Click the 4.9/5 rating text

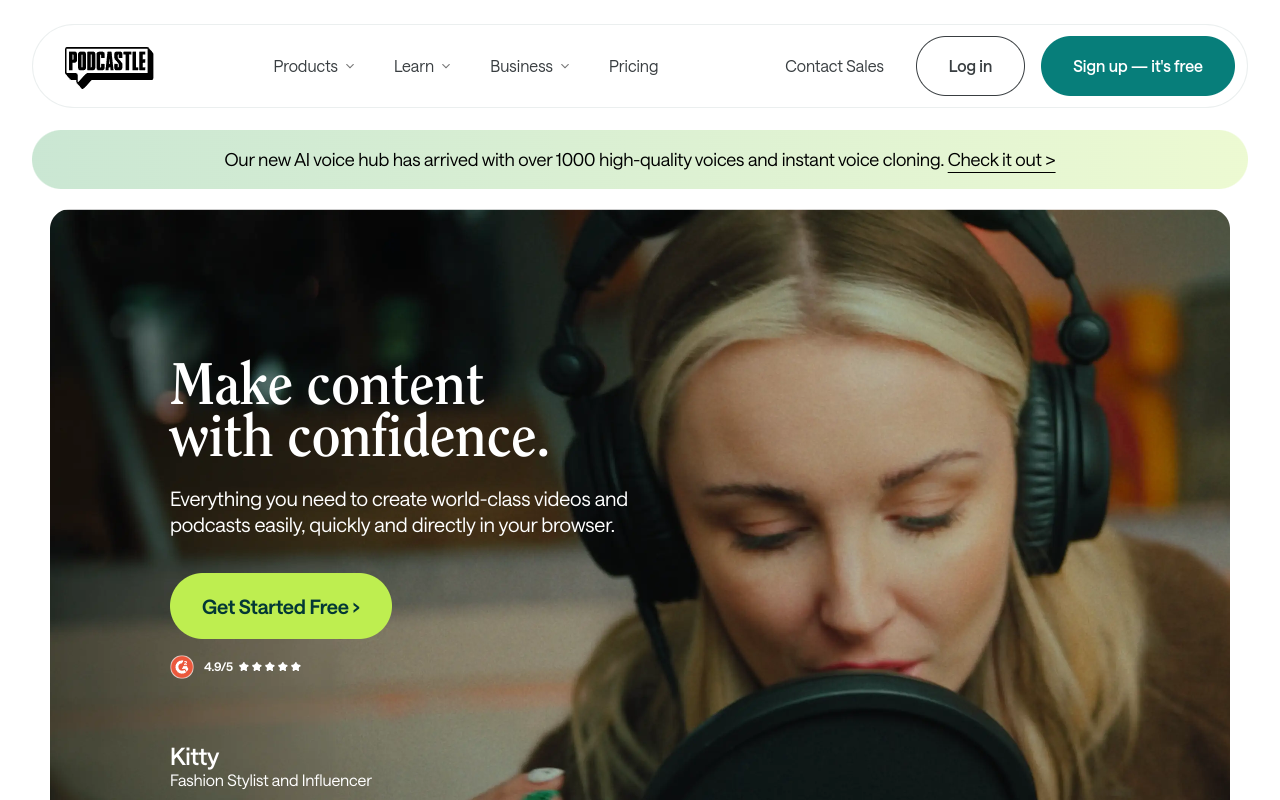218,667
